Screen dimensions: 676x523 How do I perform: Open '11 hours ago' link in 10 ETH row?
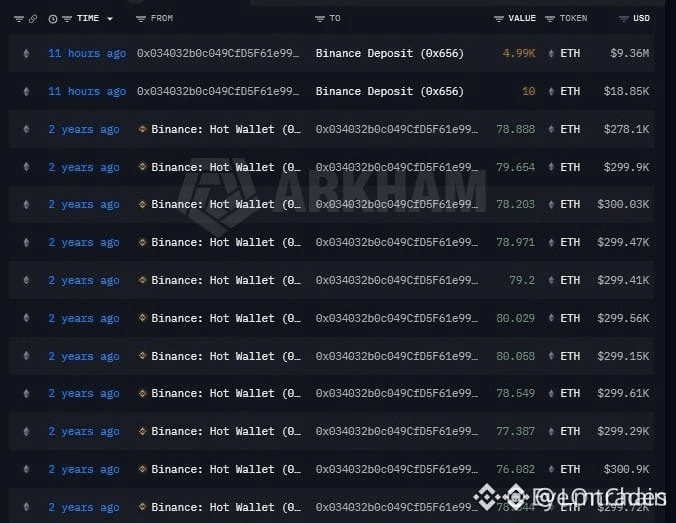[x=87, y=91]
